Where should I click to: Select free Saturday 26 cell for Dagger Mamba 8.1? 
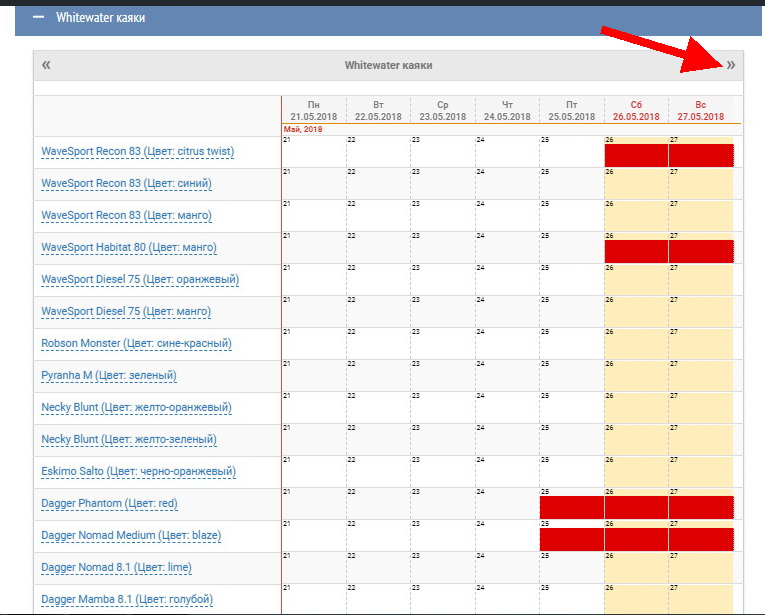click(636, 599)
